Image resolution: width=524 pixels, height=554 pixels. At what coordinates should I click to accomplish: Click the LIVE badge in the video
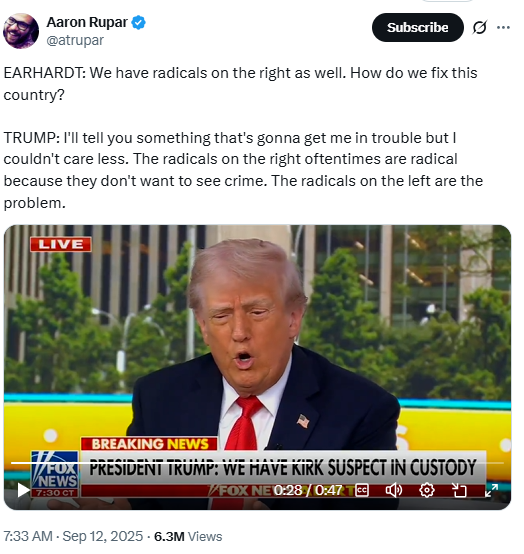(x=61, y=244)
